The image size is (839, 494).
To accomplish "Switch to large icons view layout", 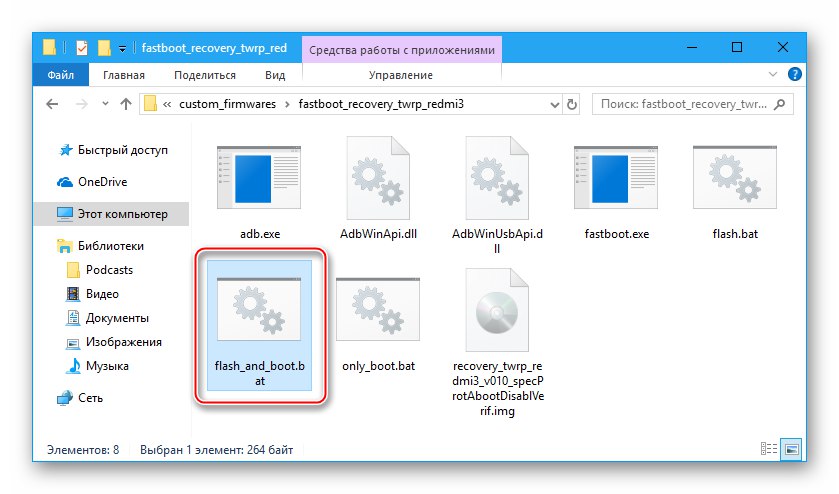I will 792,449.
